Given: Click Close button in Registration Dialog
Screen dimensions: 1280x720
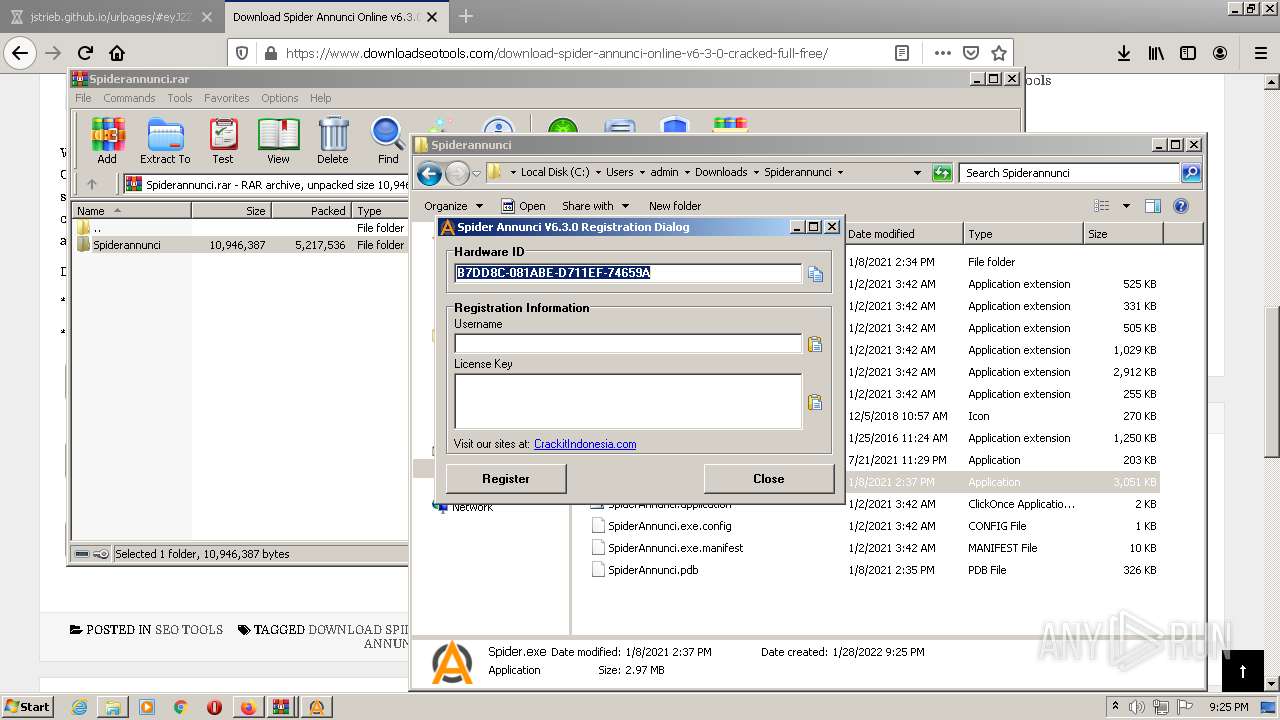Looking at the screenshot, I should [768, 479].
